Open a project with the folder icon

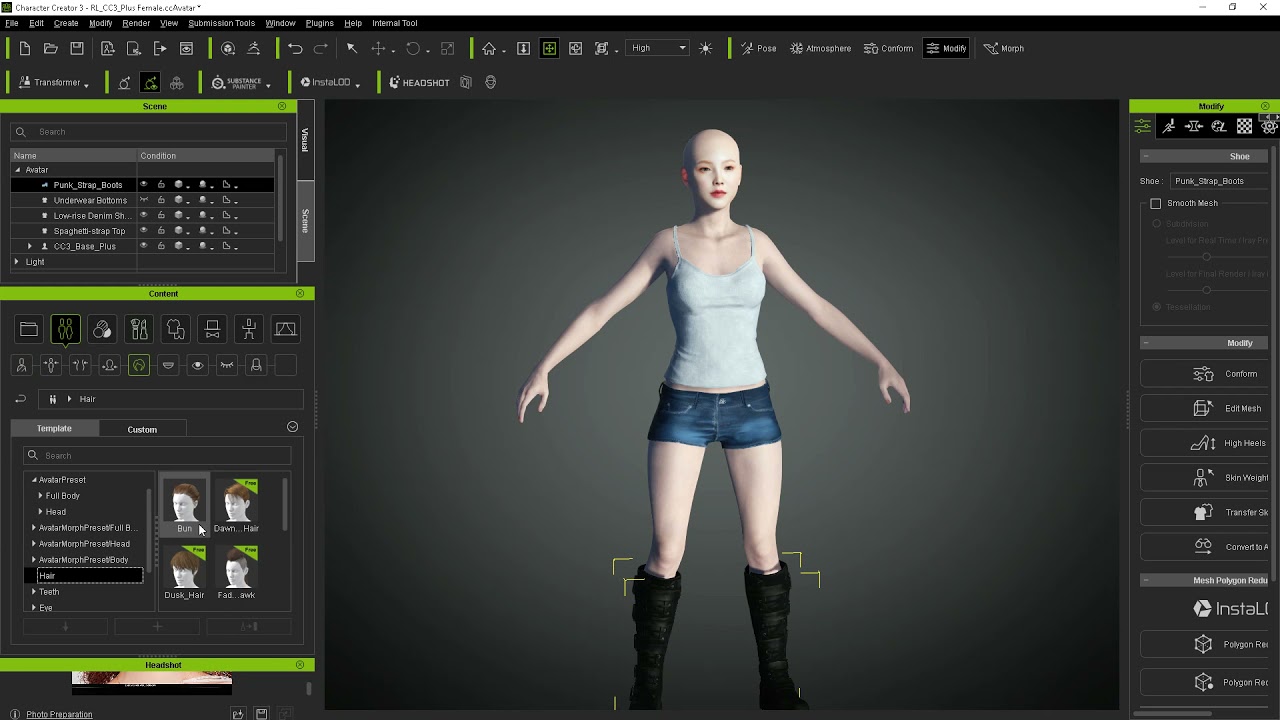click(x=50, y=48)
